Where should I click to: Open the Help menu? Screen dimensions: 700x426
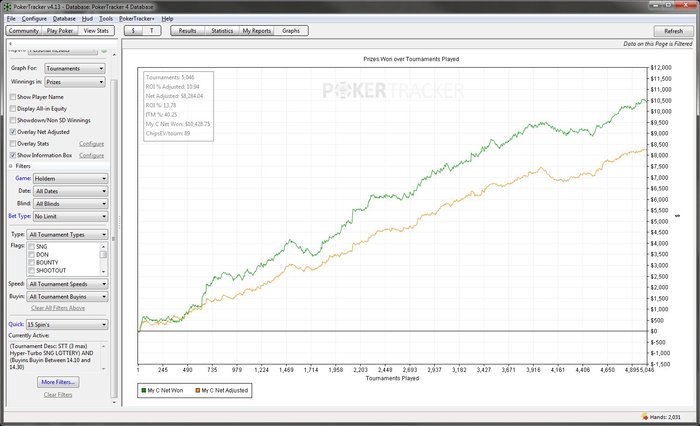[x=167, y=19]
